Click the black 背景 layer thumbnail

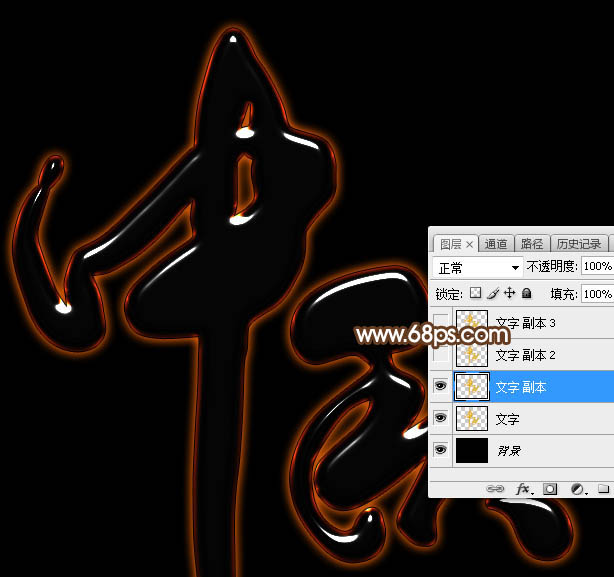tap(472, 450)
